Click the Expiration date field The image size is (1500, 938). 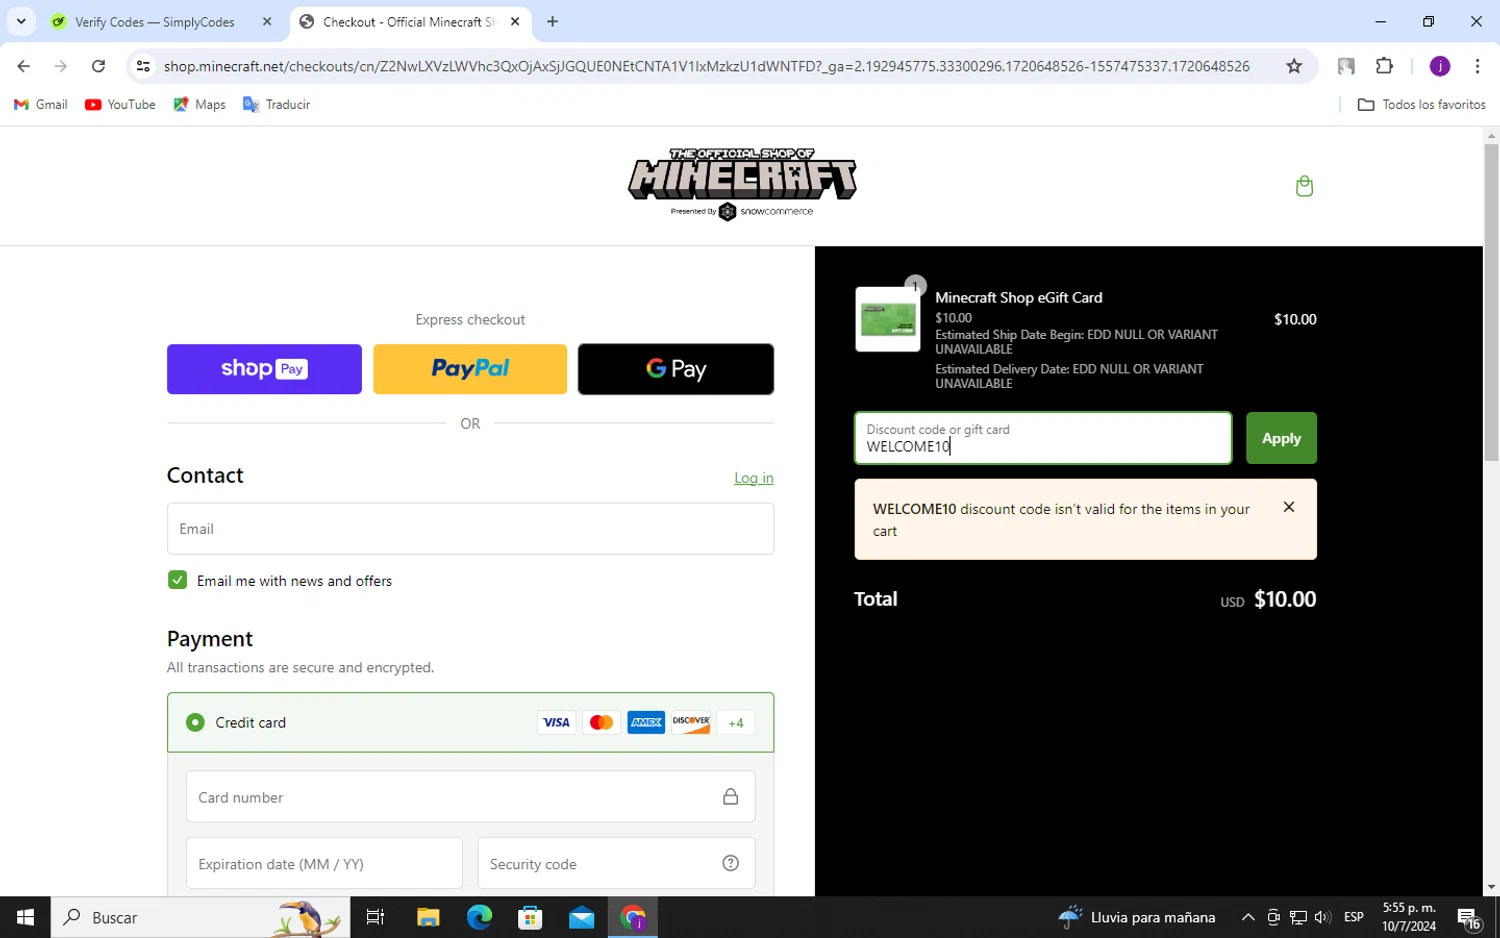pos(324,863)
